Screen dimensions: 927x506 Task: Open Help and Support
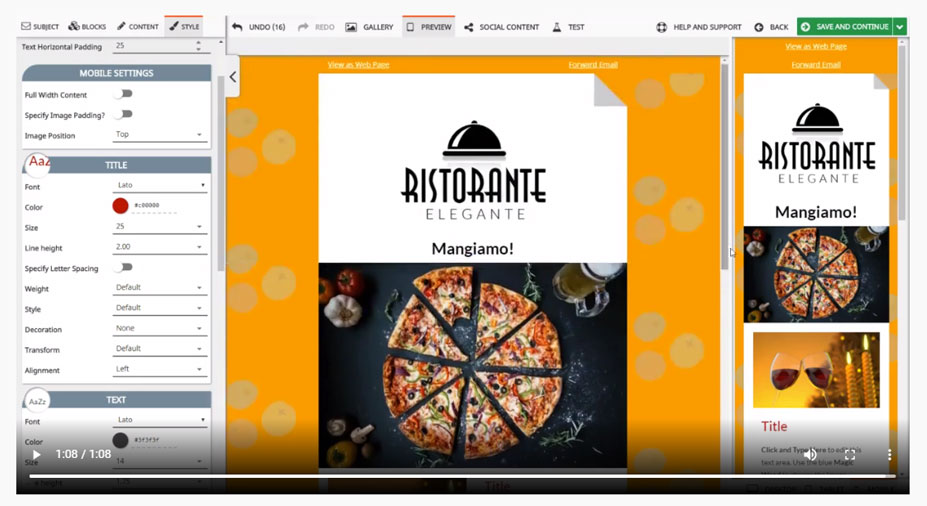(698, 27)
